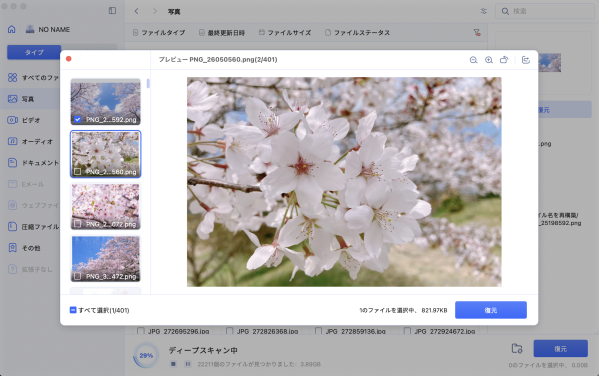
Task: Pause the deep scan
Action: click(x=188, y=364)
